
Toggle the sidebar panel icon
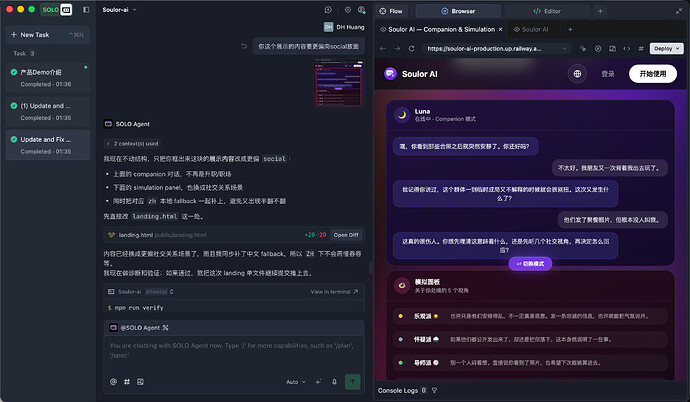tap(86, 10)
